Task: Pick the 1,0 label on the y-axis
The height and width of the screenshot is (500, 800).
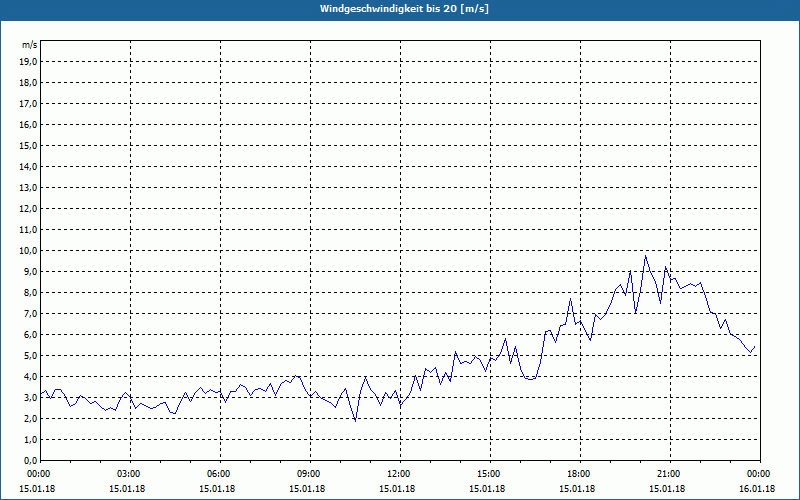Action: 30,440
